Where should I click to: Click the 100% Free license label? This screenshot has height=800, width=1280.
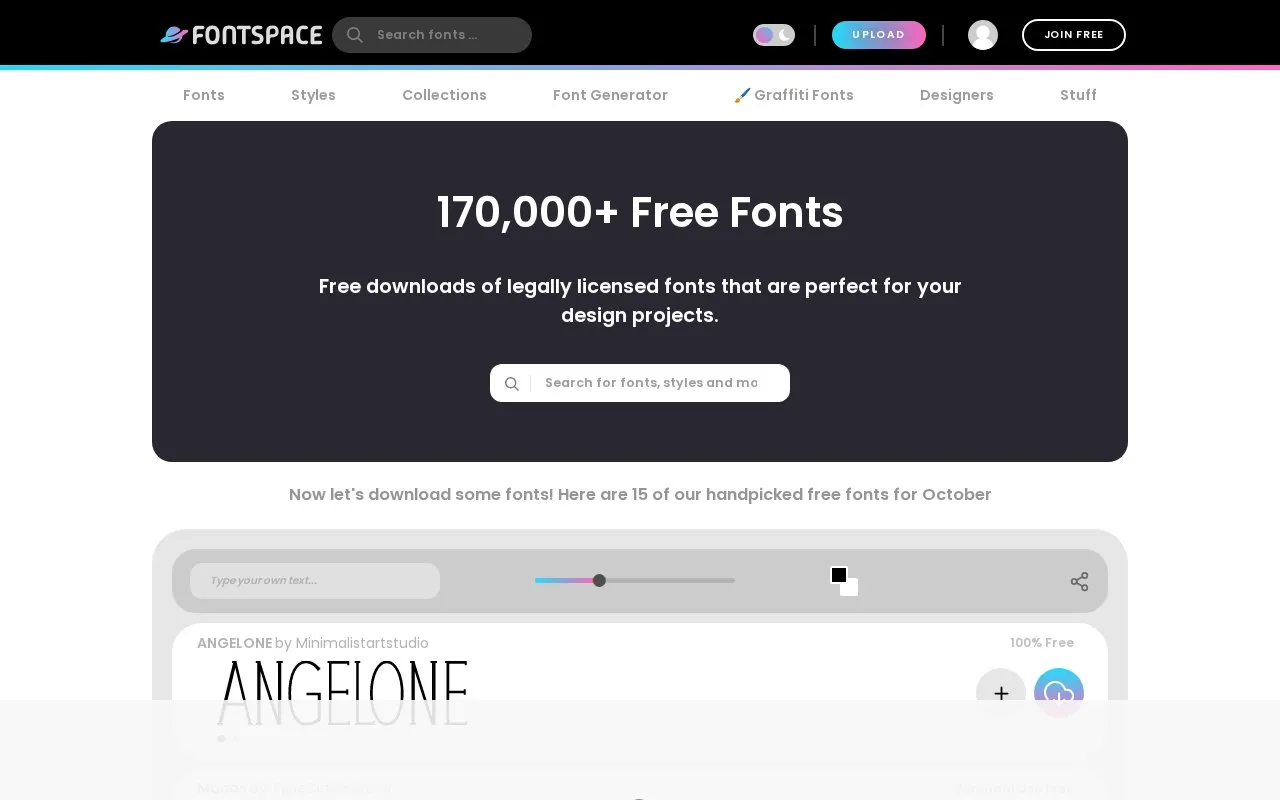(1042, 643)
